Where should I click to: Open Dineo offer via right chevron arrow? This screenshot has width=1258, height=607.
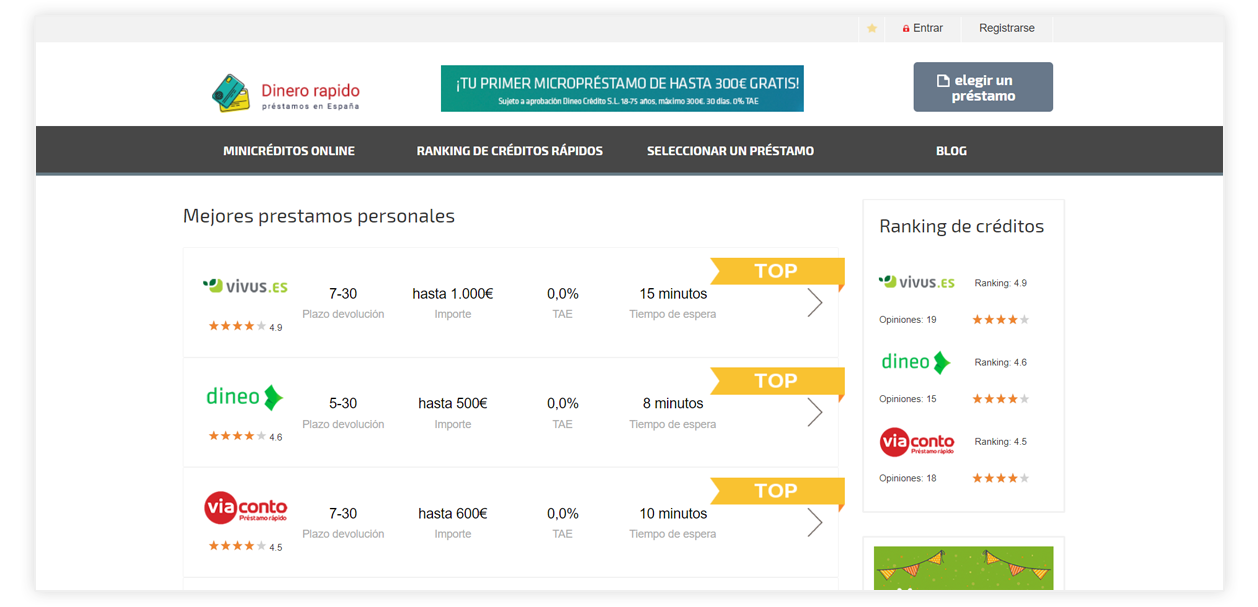click(814, 412)
